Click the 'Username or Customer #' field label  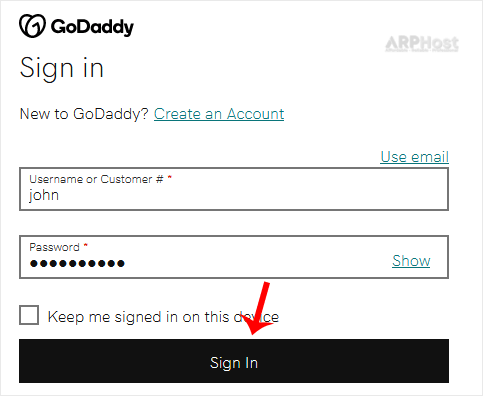pos(96,179)
